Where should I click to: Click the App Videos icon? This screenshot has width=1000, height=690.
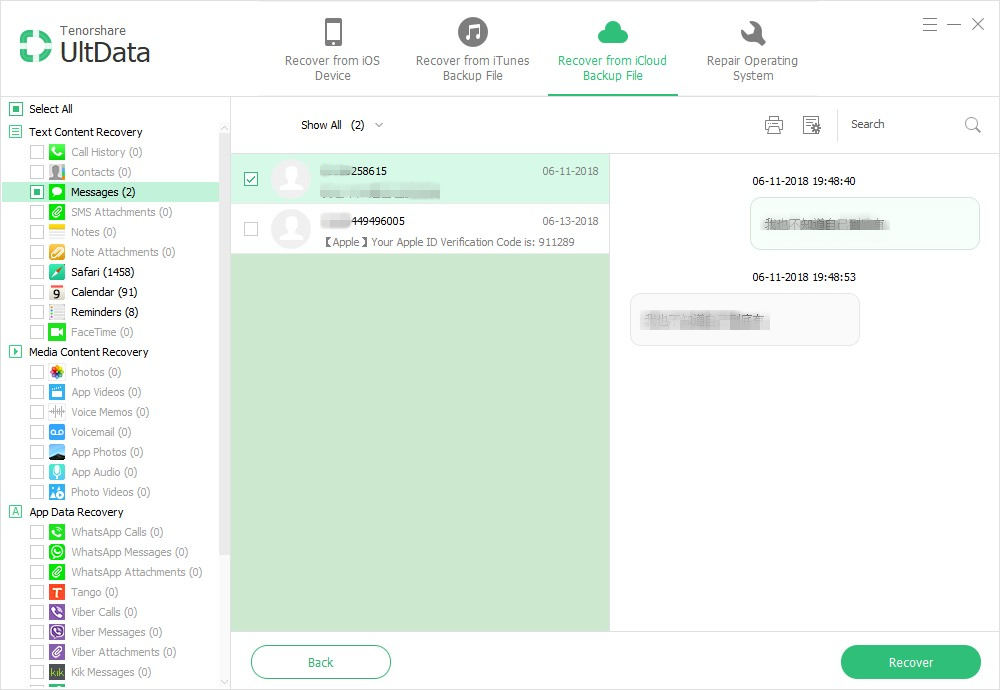57,392
